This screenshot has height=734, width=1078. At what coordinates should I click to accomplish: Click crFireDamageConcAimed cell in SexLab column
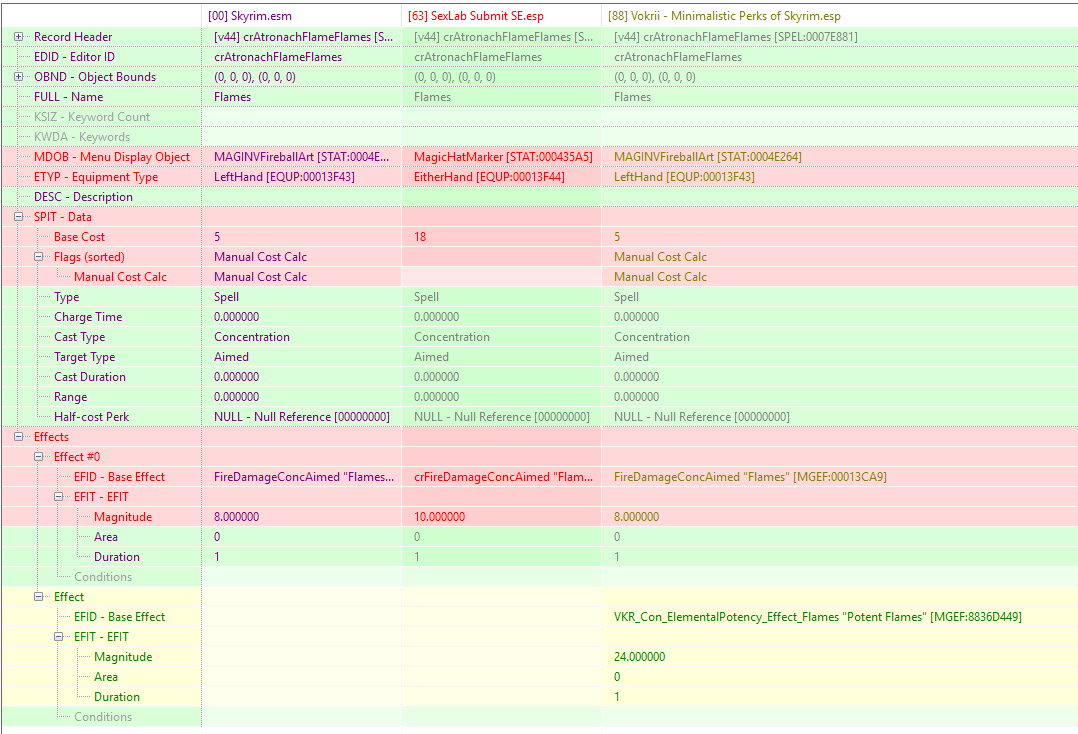503,476
